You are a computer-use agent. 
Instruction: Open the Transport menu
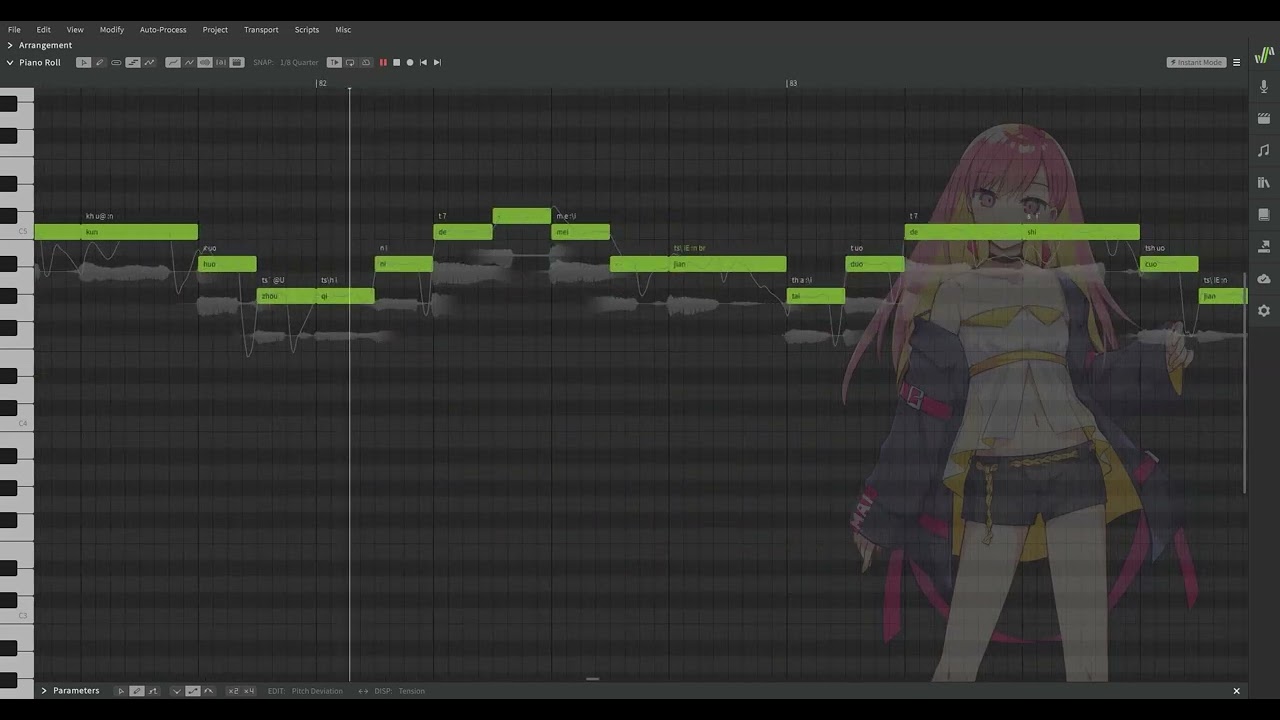261,29
